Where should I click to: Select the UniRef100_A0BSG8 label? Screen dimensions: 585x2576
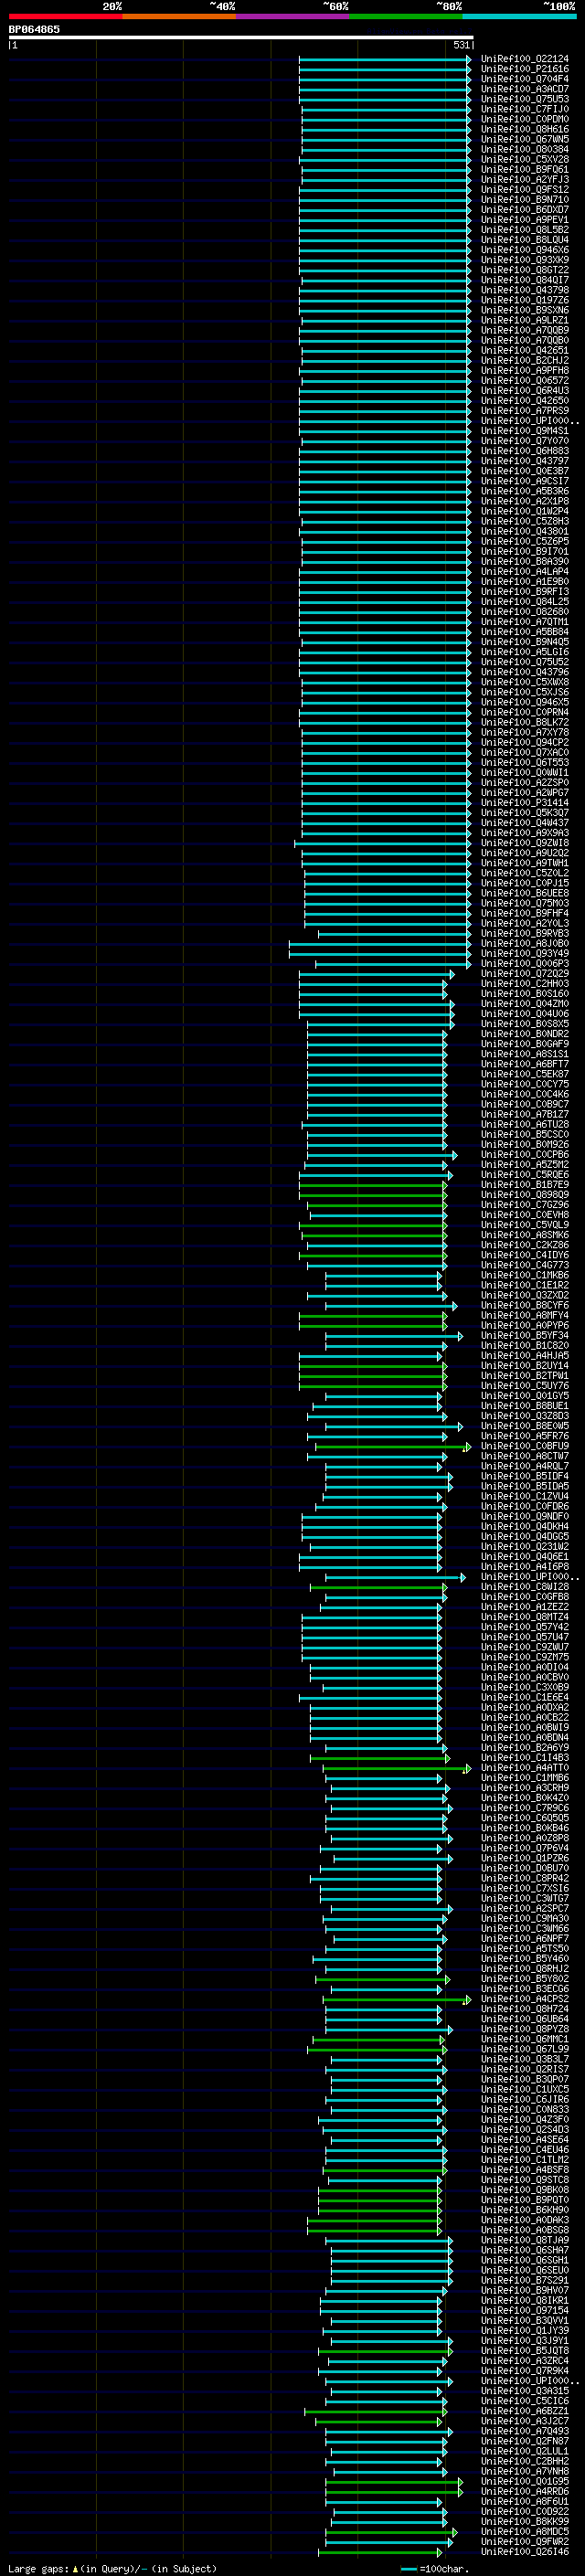coord(524,2229)
